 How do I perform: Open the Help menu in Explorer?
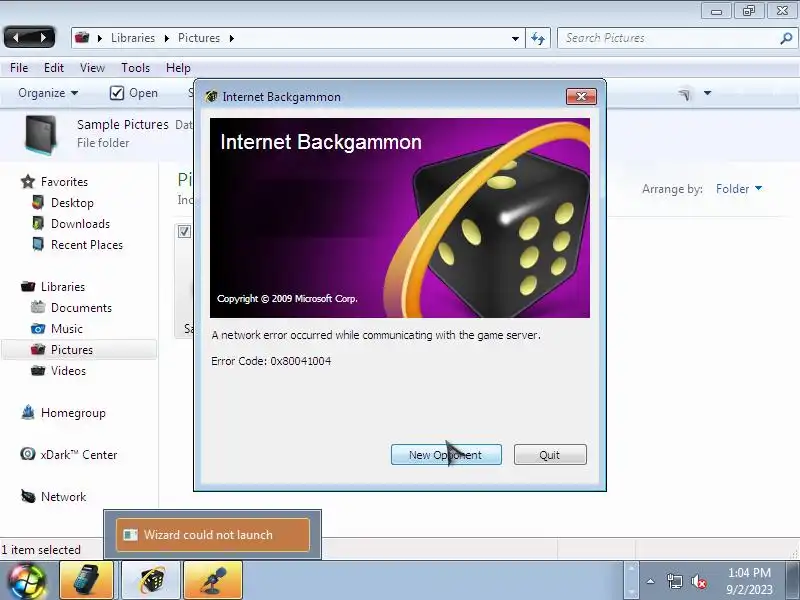[178, 68]
